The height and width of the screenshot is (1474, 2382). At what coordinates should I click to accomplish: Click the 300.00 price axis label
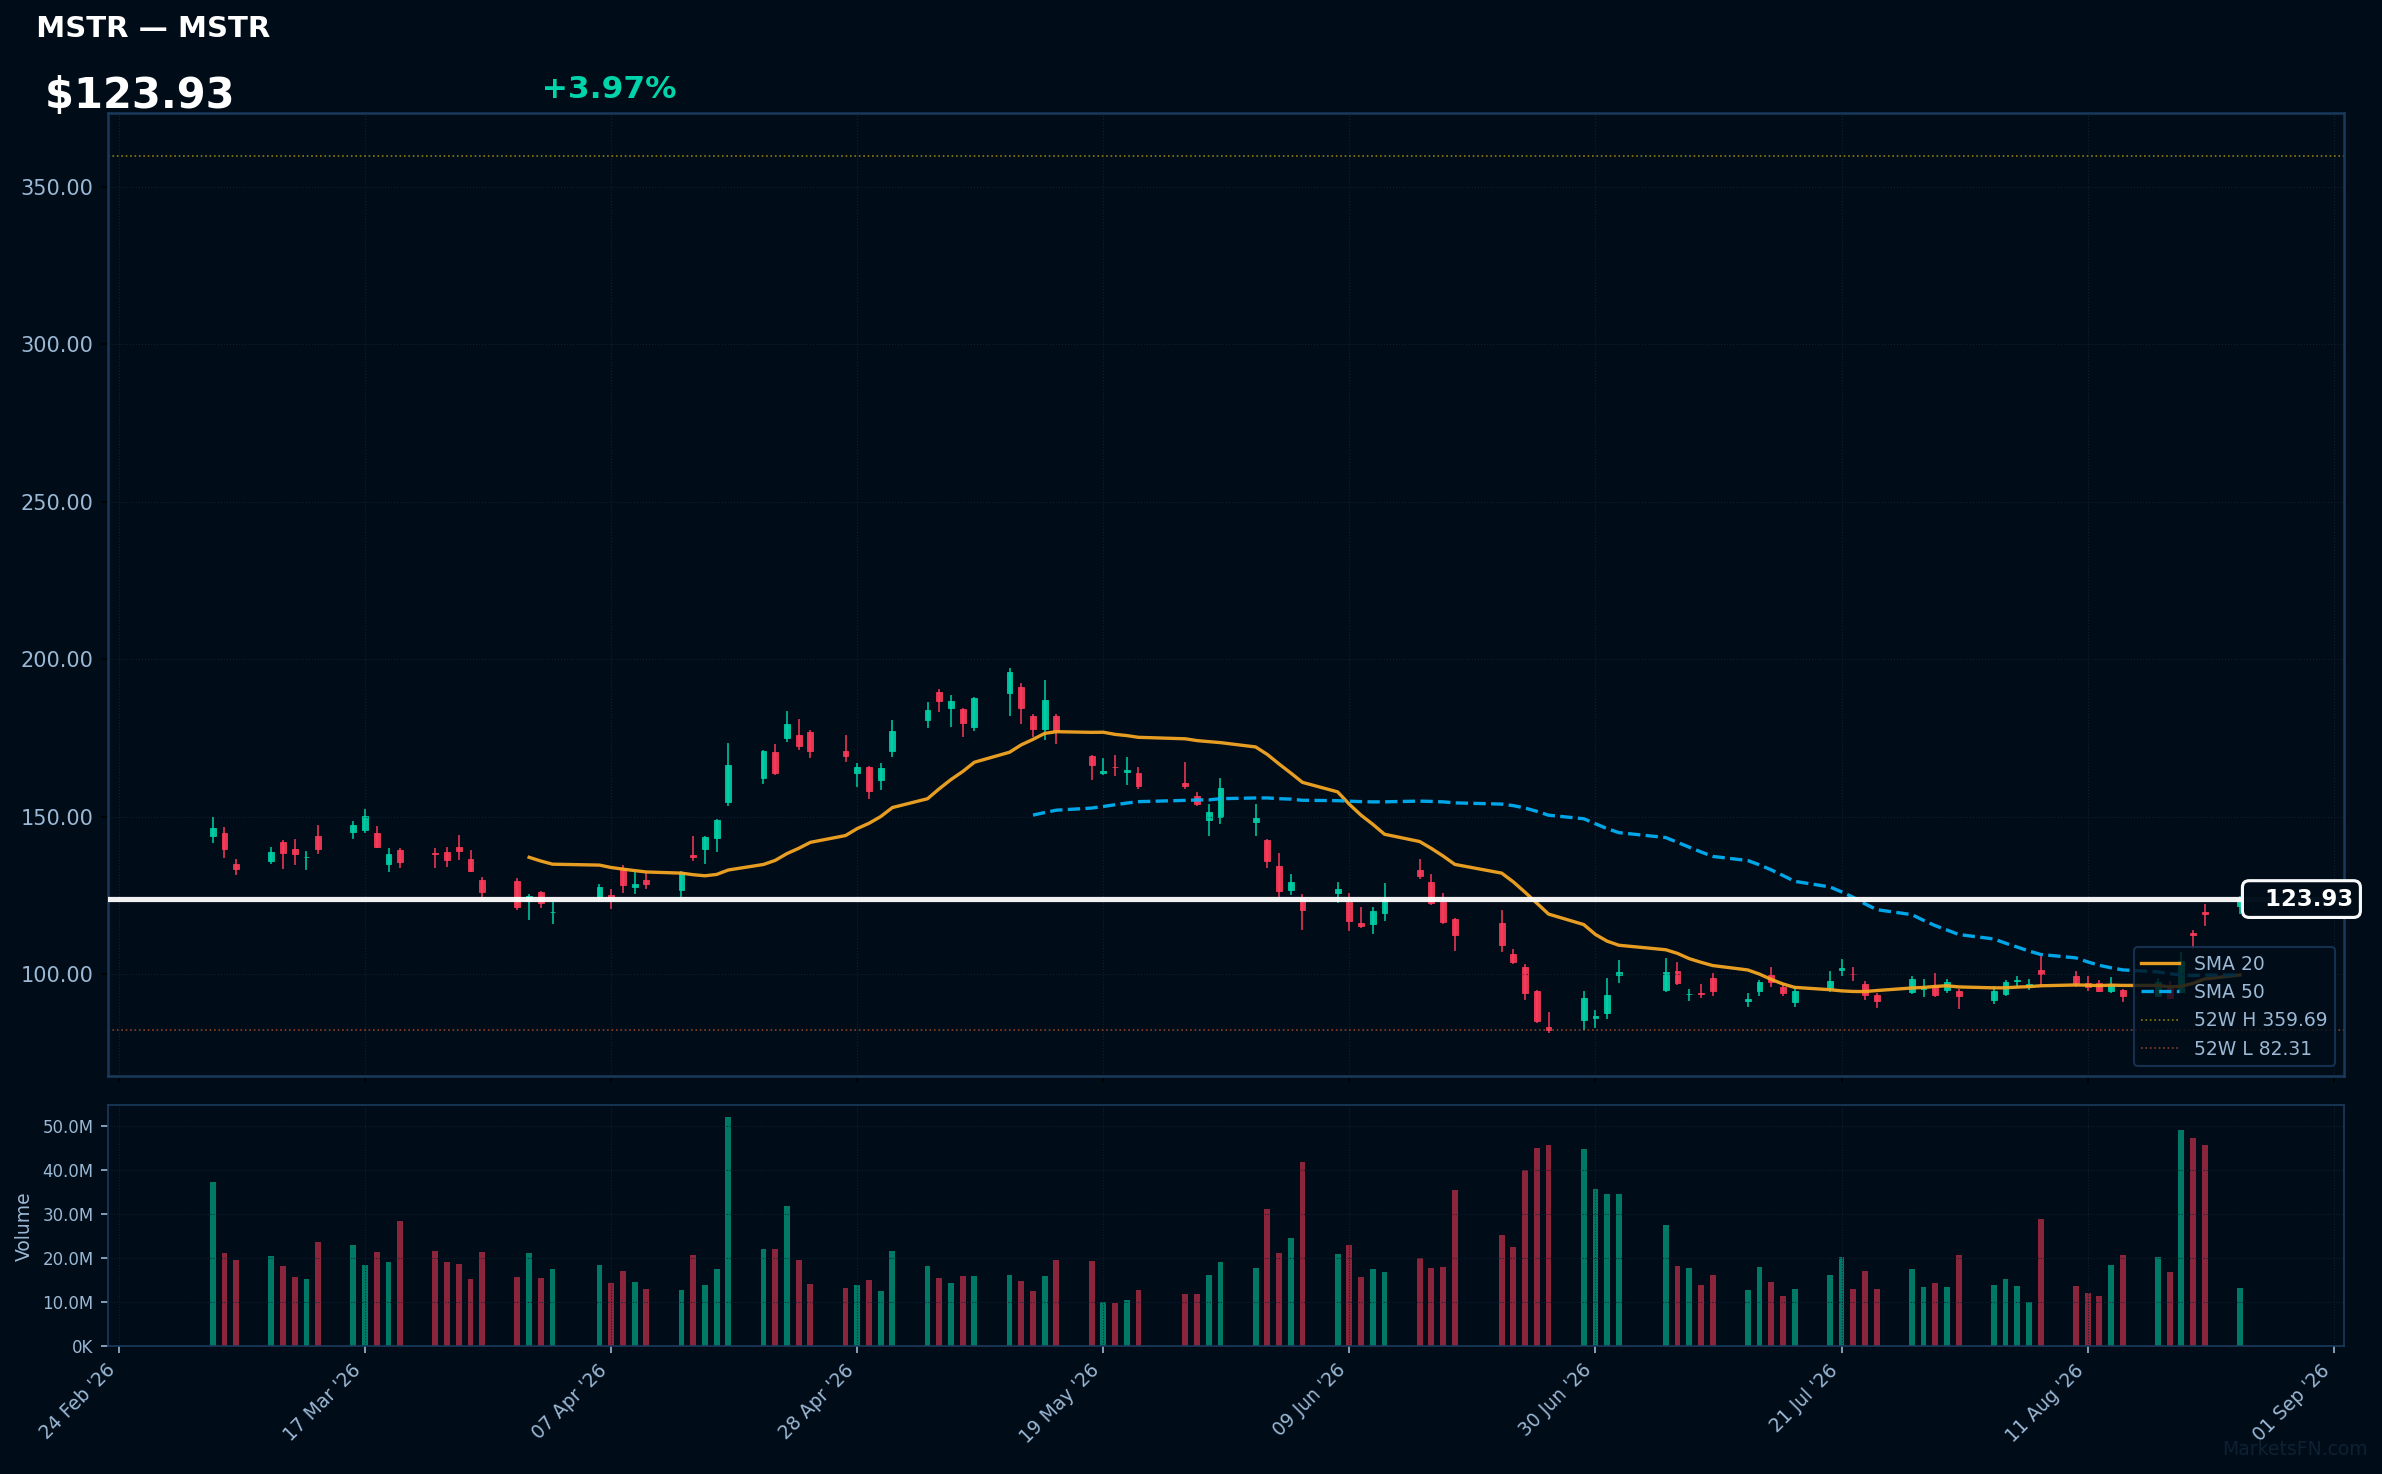pyautogui.click(x=57, y=345)
